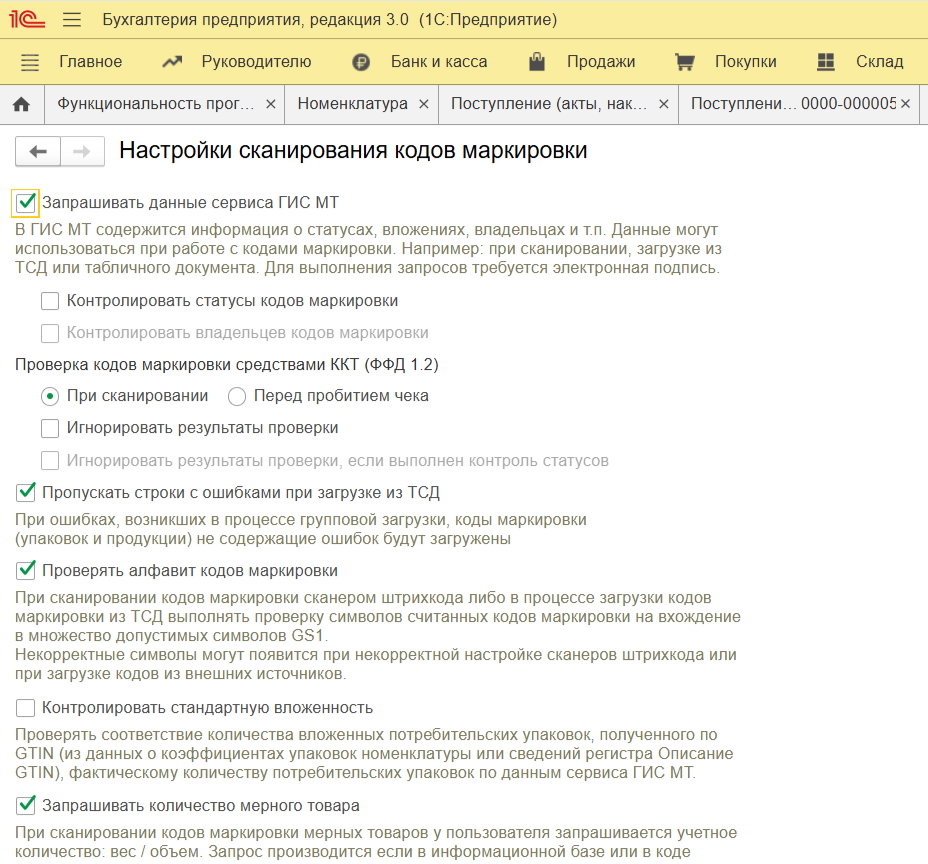
Task: Select the Перед пробитием чека radio button
Action: pyautogui.click(x=235, y=396)
